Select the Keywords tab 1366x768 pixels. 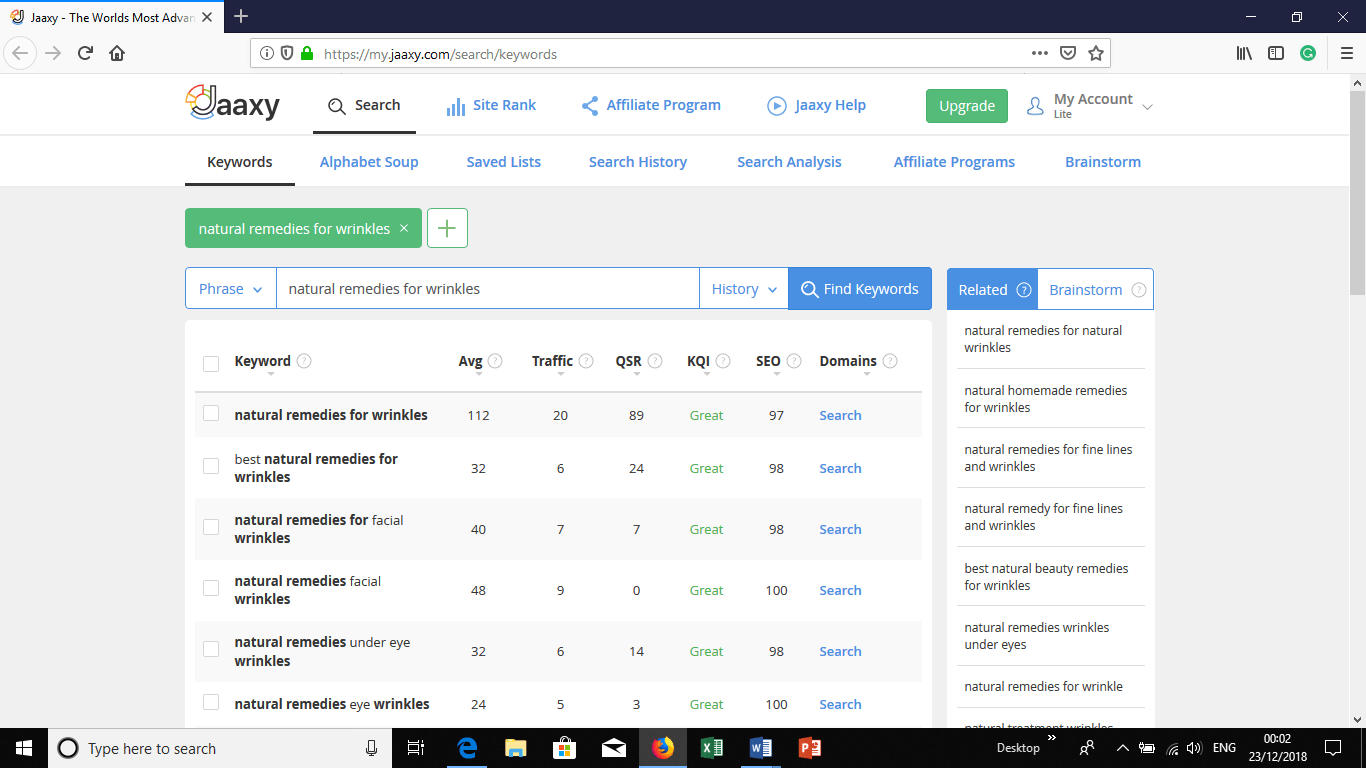pyautogui.click(x=240, y=162)
